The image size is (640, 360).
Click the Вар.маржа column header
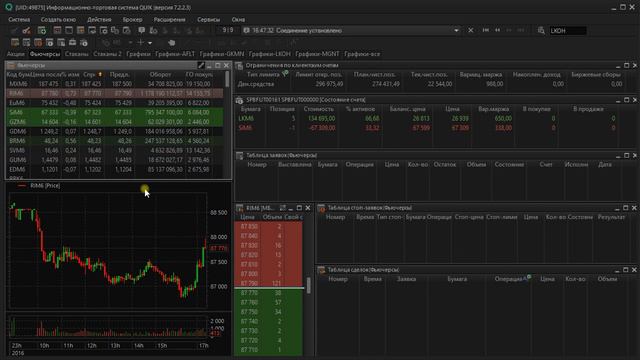(493, 109)
